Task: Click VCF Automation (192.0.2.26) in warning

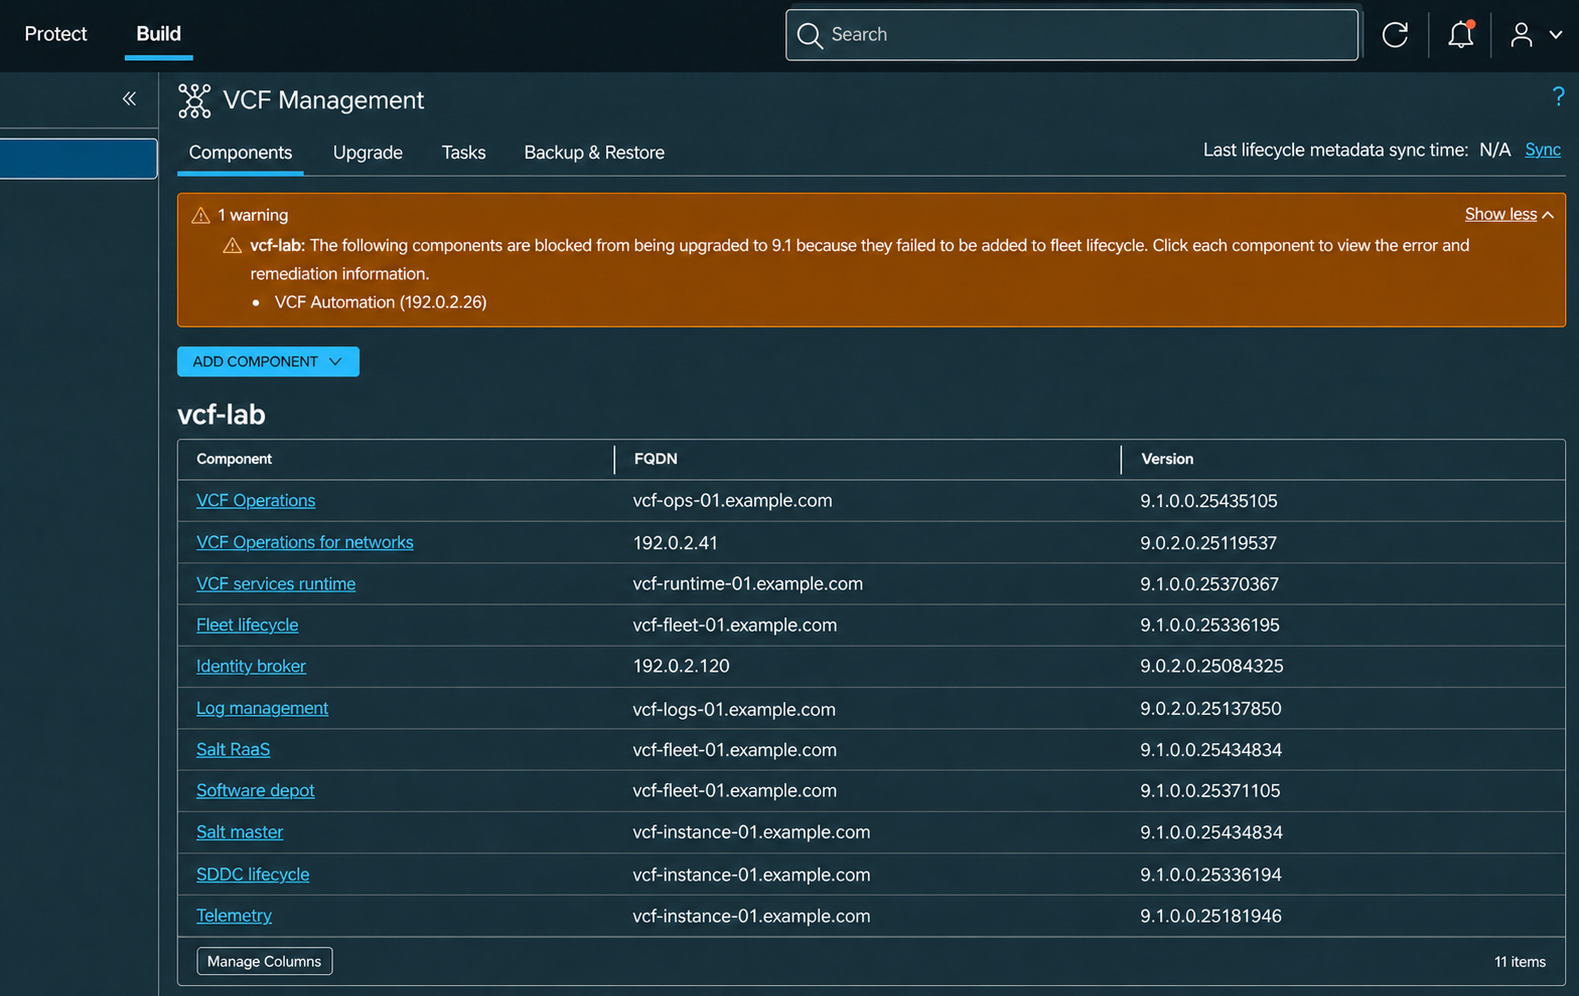Action: click(x=381, y=302)
